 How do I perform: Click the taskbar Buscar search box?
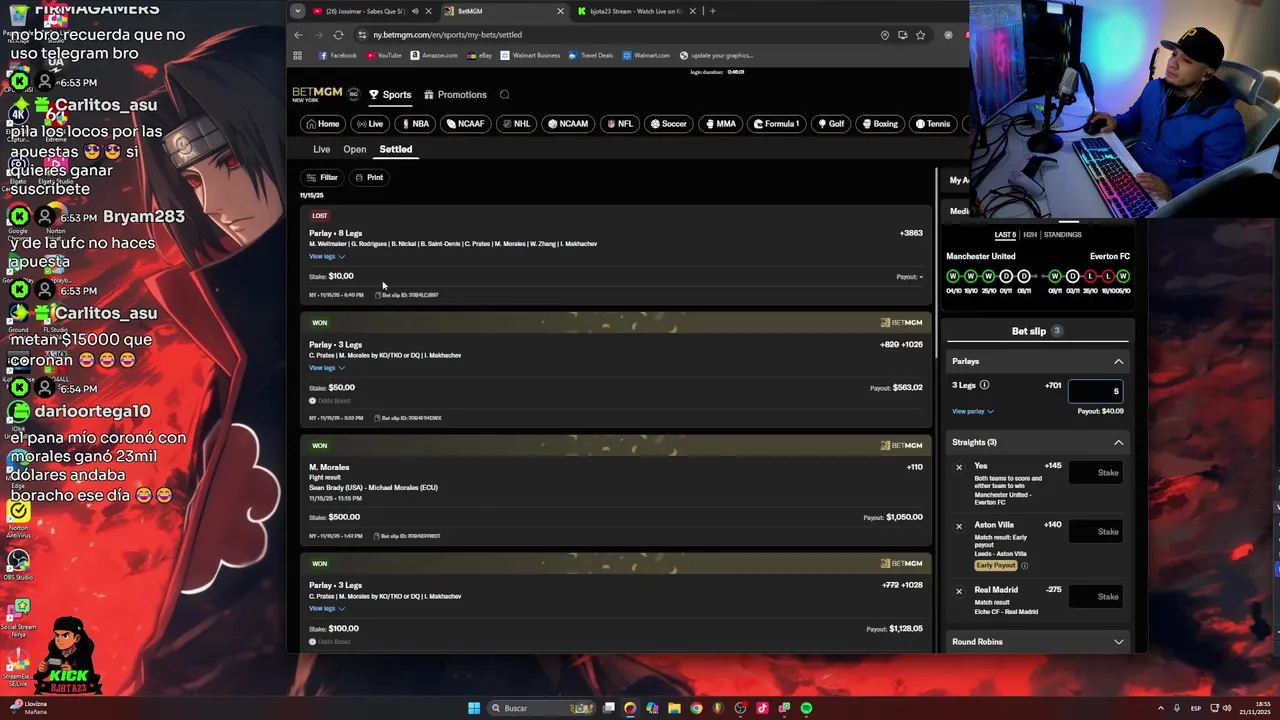[x=543, y=708]
